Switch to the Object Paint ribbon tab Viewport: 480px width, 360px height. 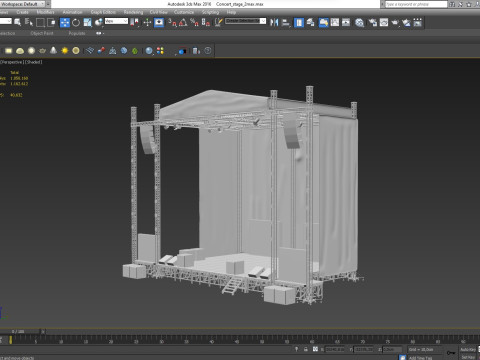point(42,33)
